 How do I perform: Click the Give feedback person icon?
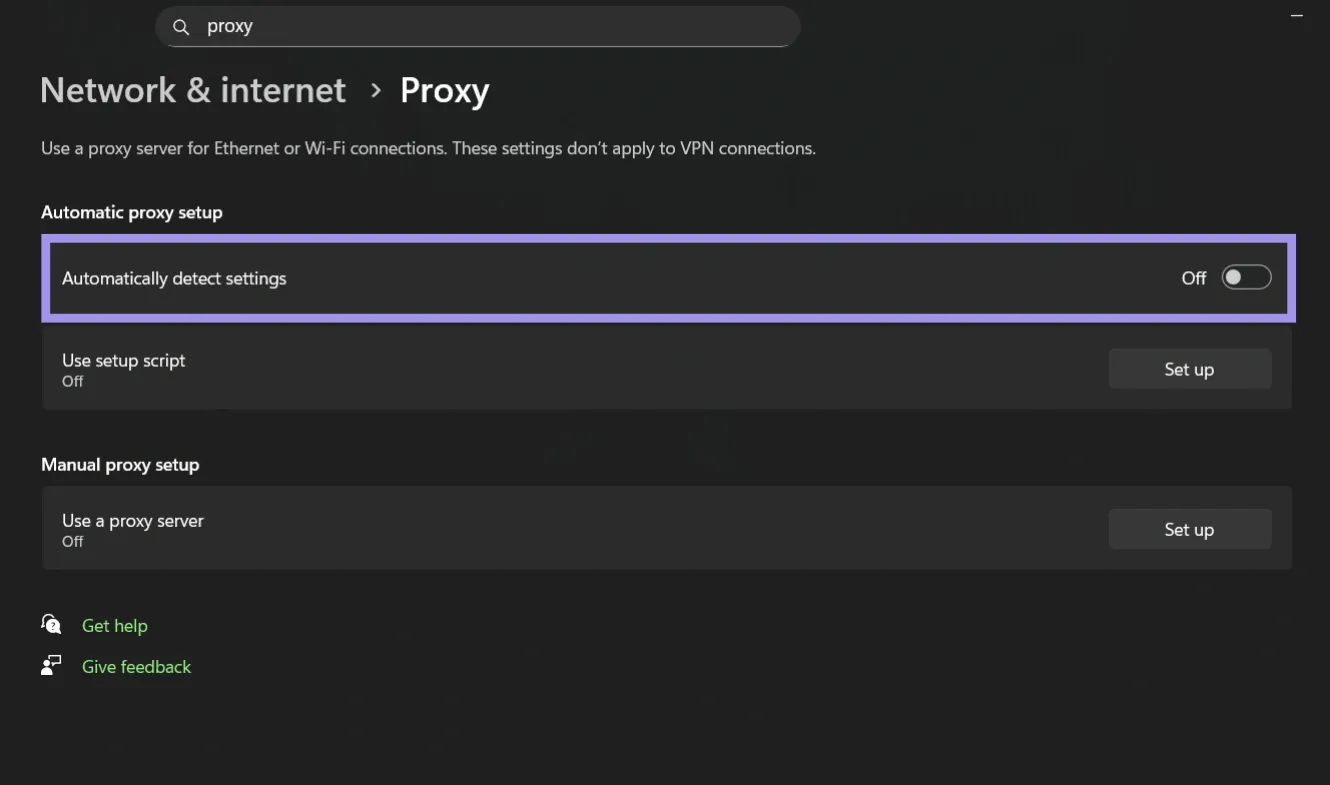coord(50,664)
